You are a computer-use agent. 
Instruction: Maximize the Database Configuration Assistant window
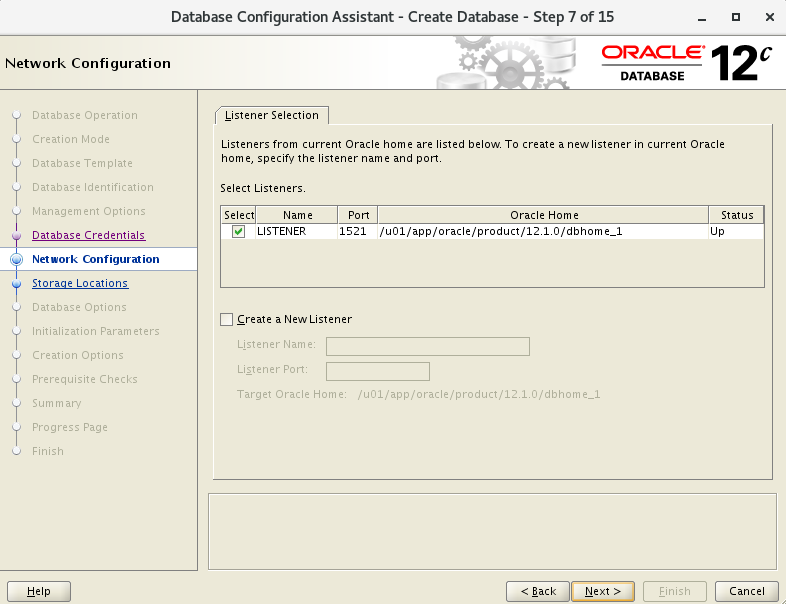click(736, 17)
